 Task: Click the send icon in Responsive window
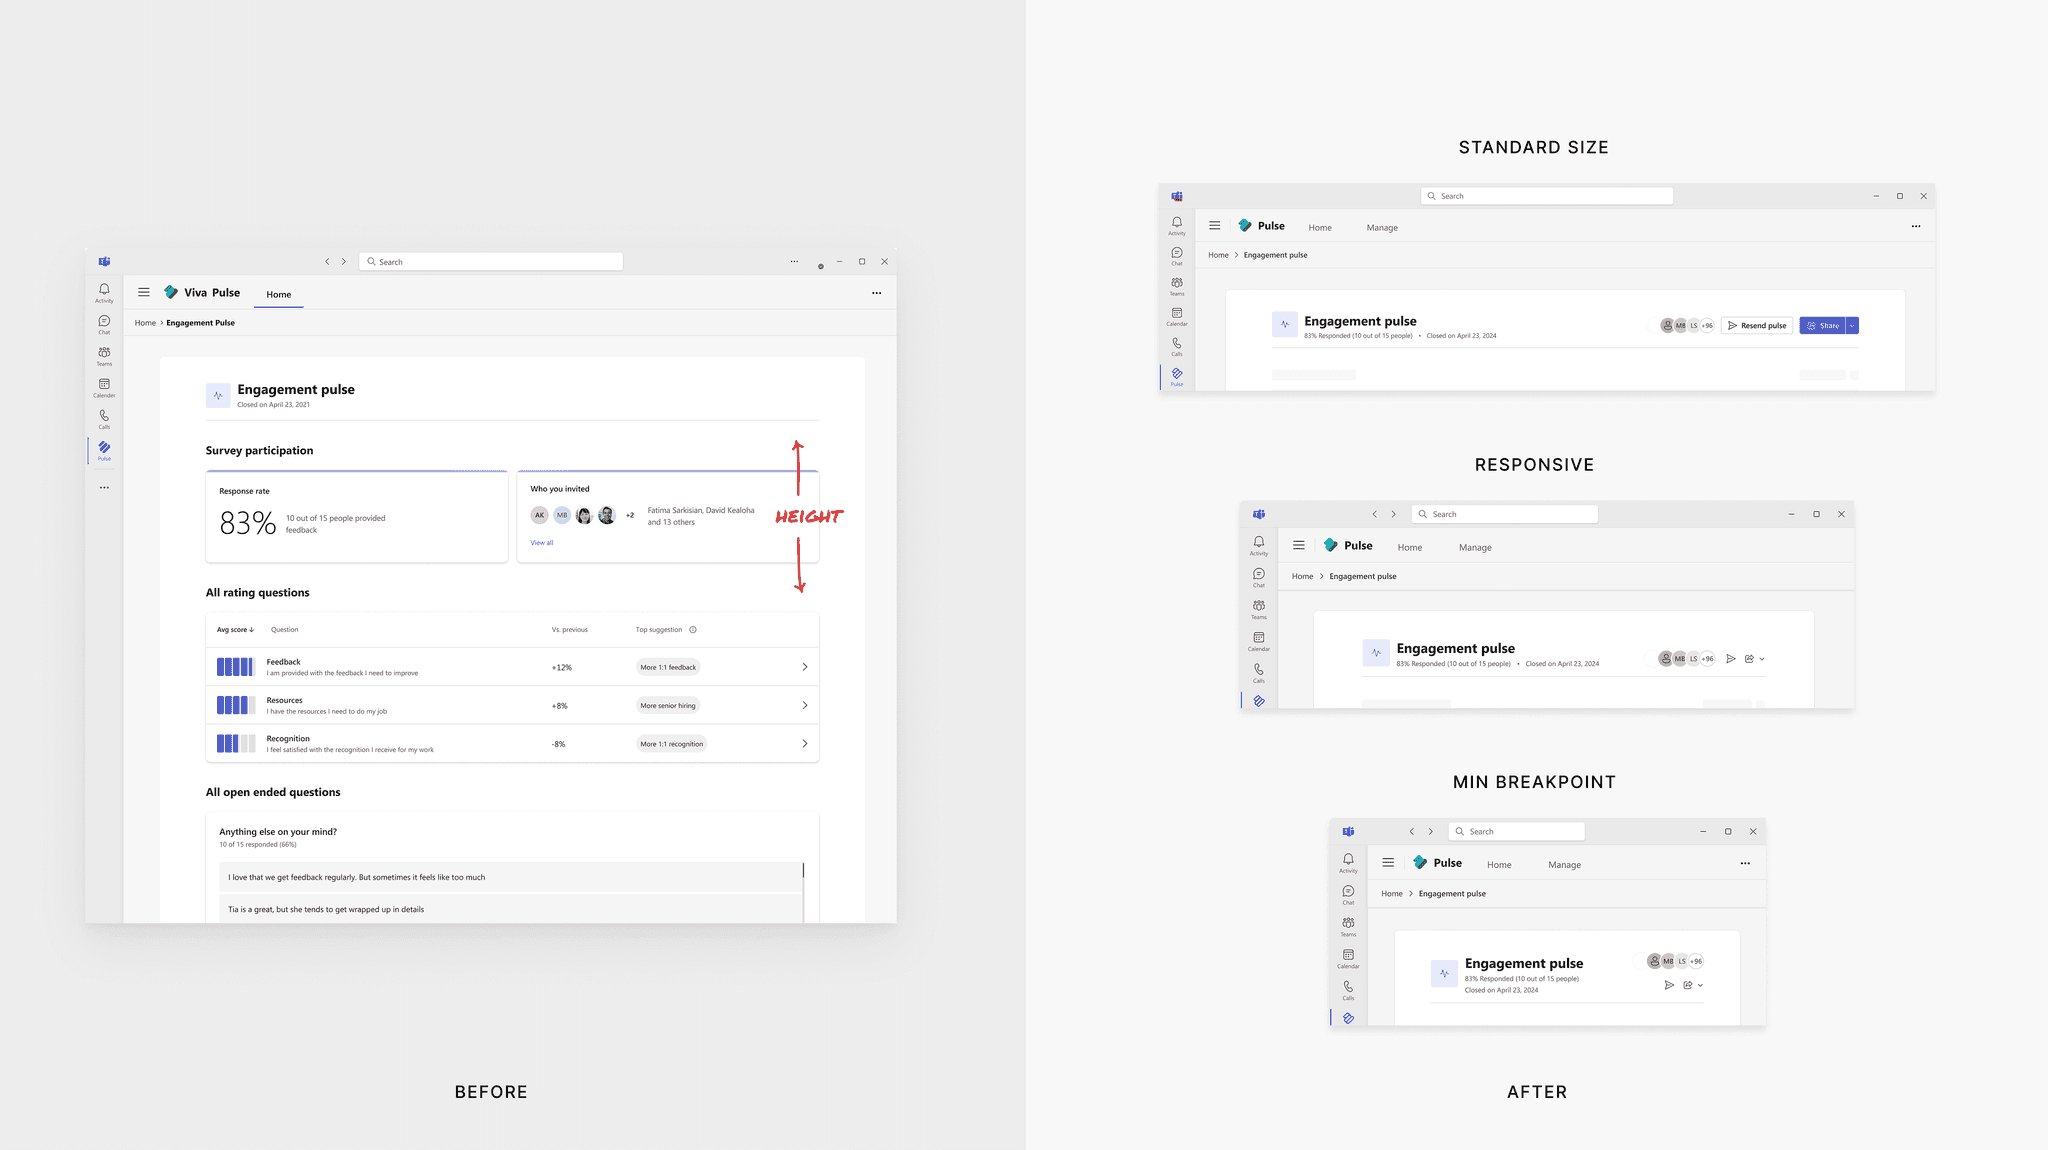pyautogui.click(x=1731, y=659)
